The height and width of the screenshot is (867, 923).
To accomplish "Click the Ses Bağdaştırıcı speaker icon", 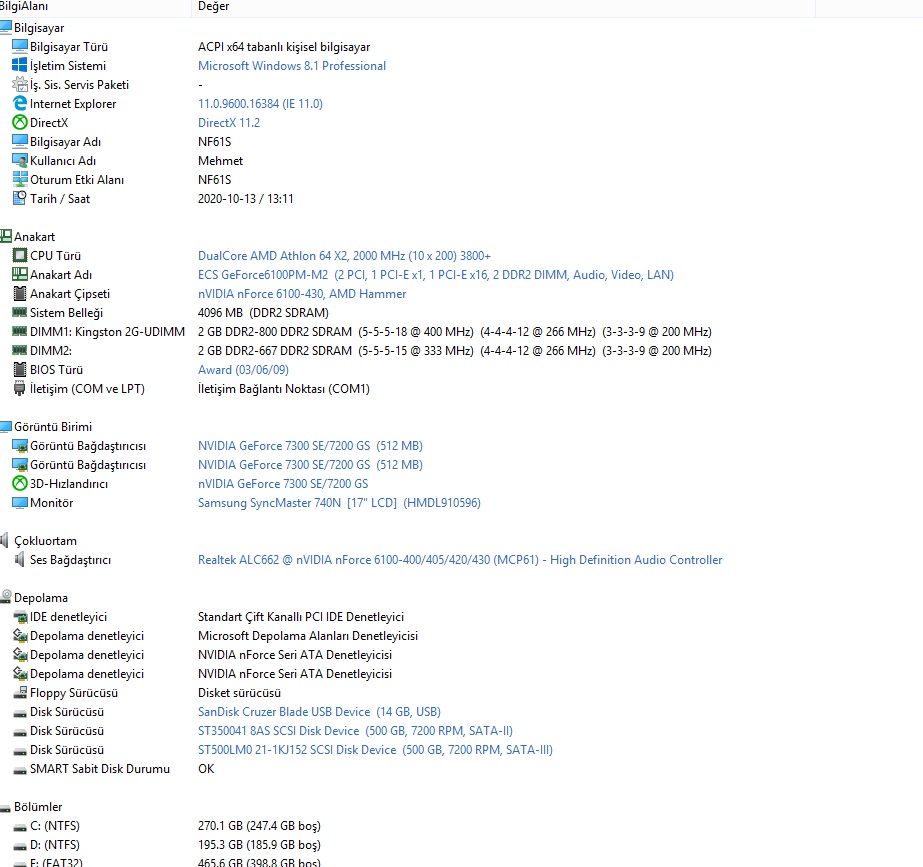I will pyautogui.click(x=20, y=560).
